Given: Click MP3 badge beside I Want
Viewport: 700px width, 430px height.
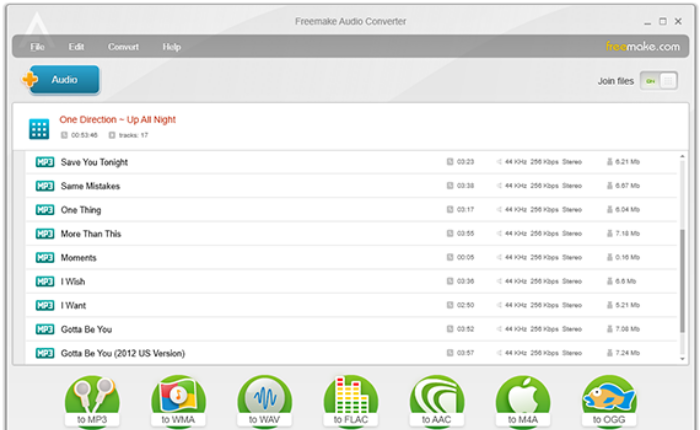Looking at the screenshot, I should pos(45,305).
